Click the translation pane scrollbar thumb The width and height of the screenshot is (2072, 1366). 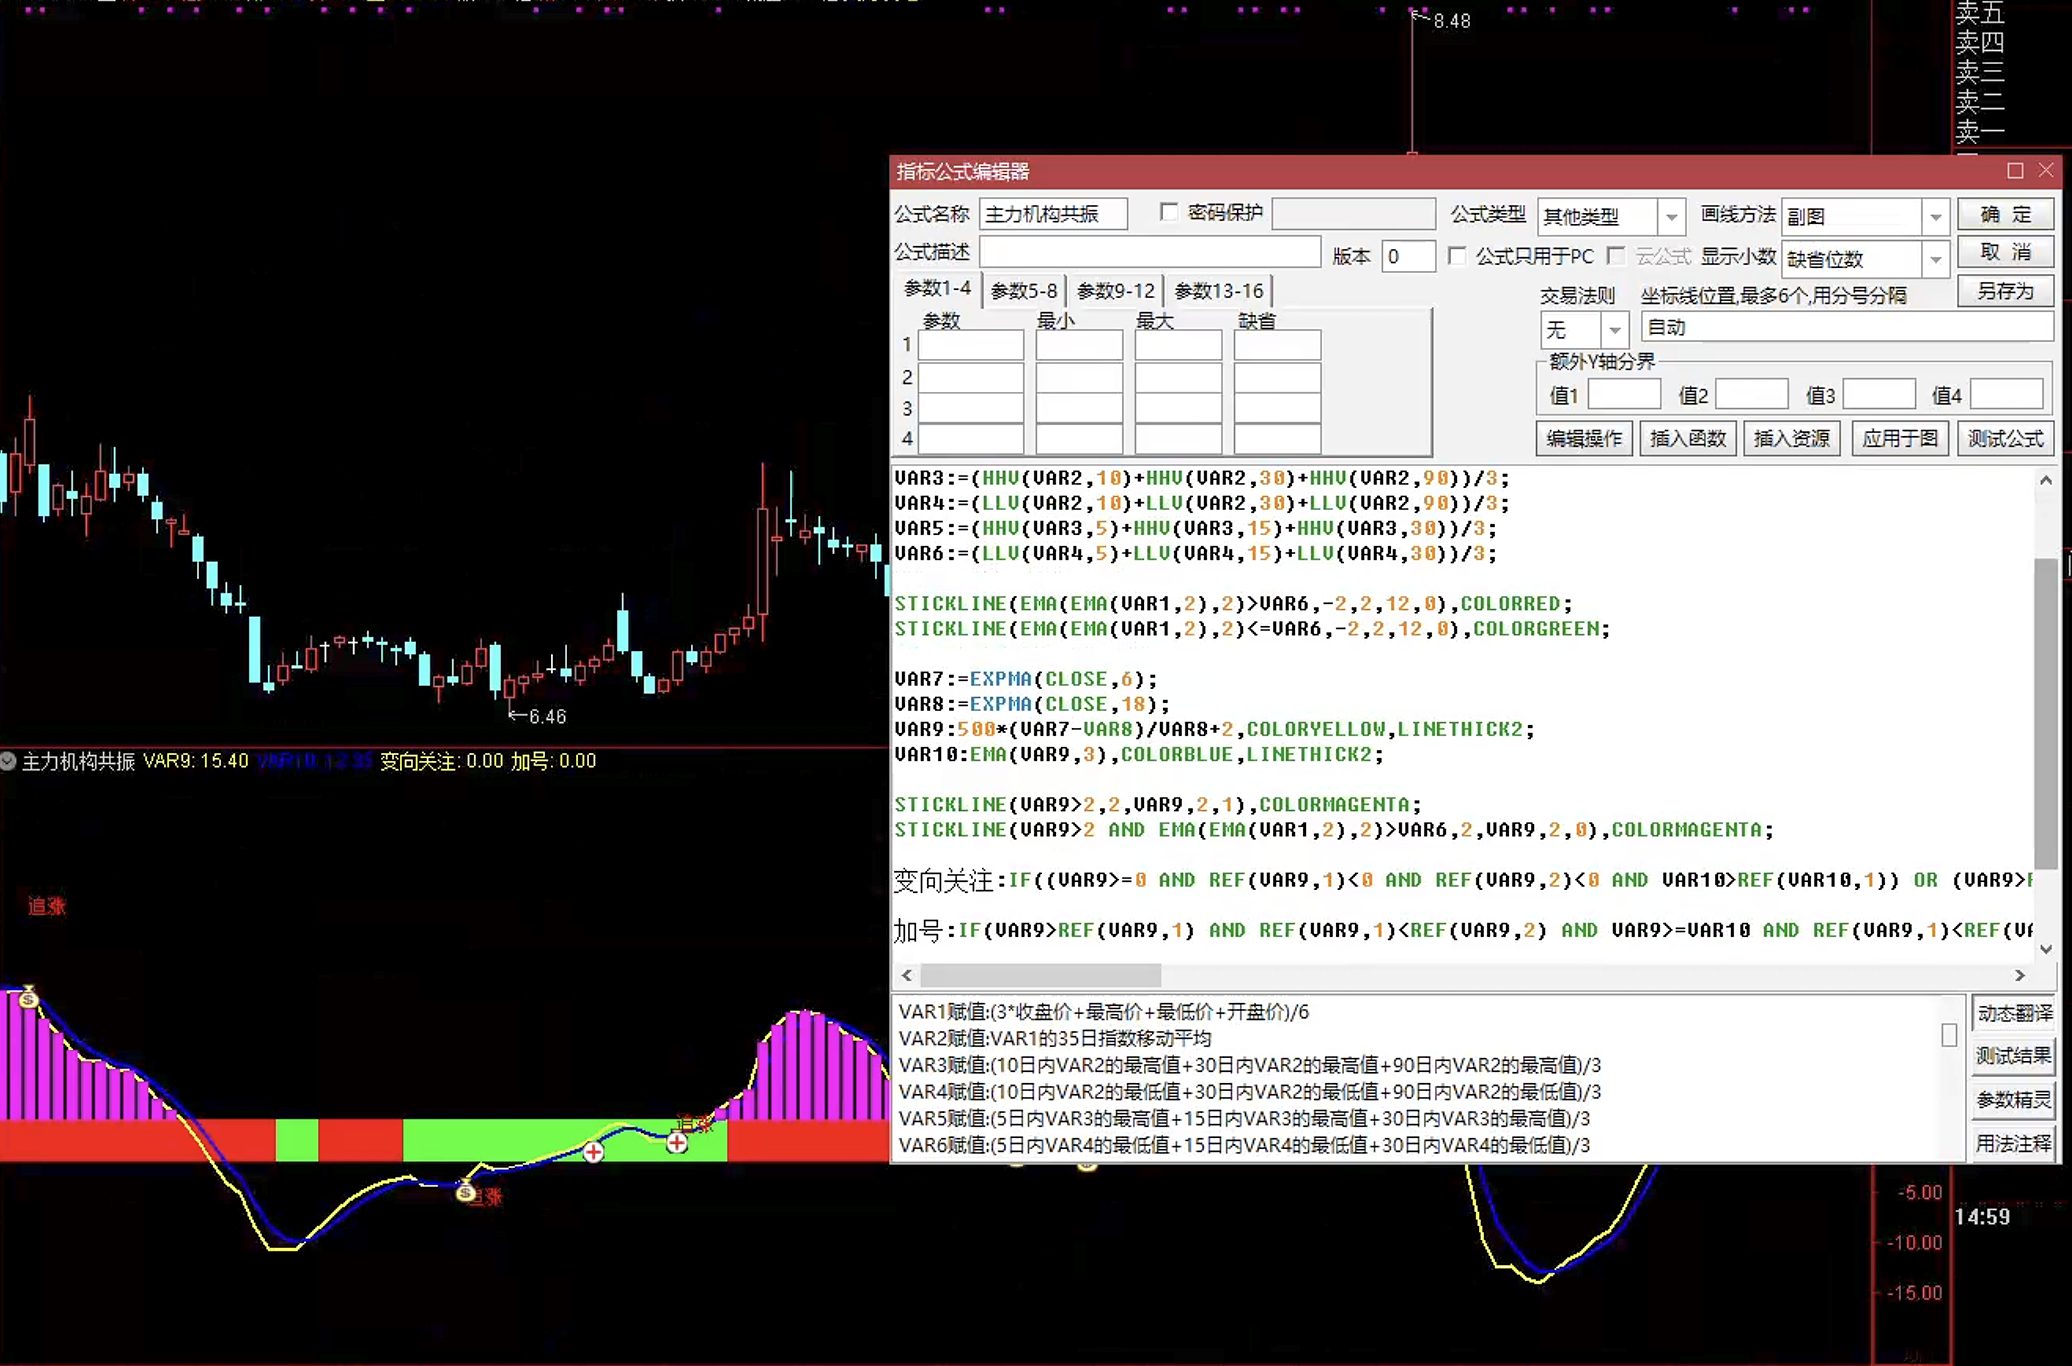1949,1035
